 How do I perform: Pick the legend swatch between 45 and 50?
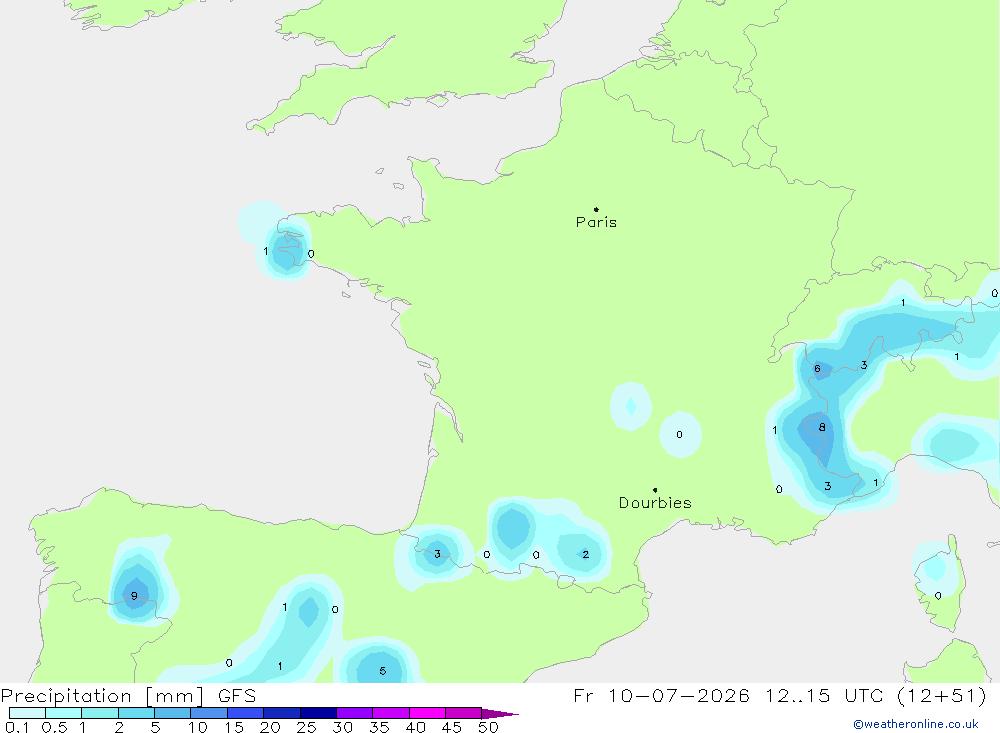click(x=464, y=713)
